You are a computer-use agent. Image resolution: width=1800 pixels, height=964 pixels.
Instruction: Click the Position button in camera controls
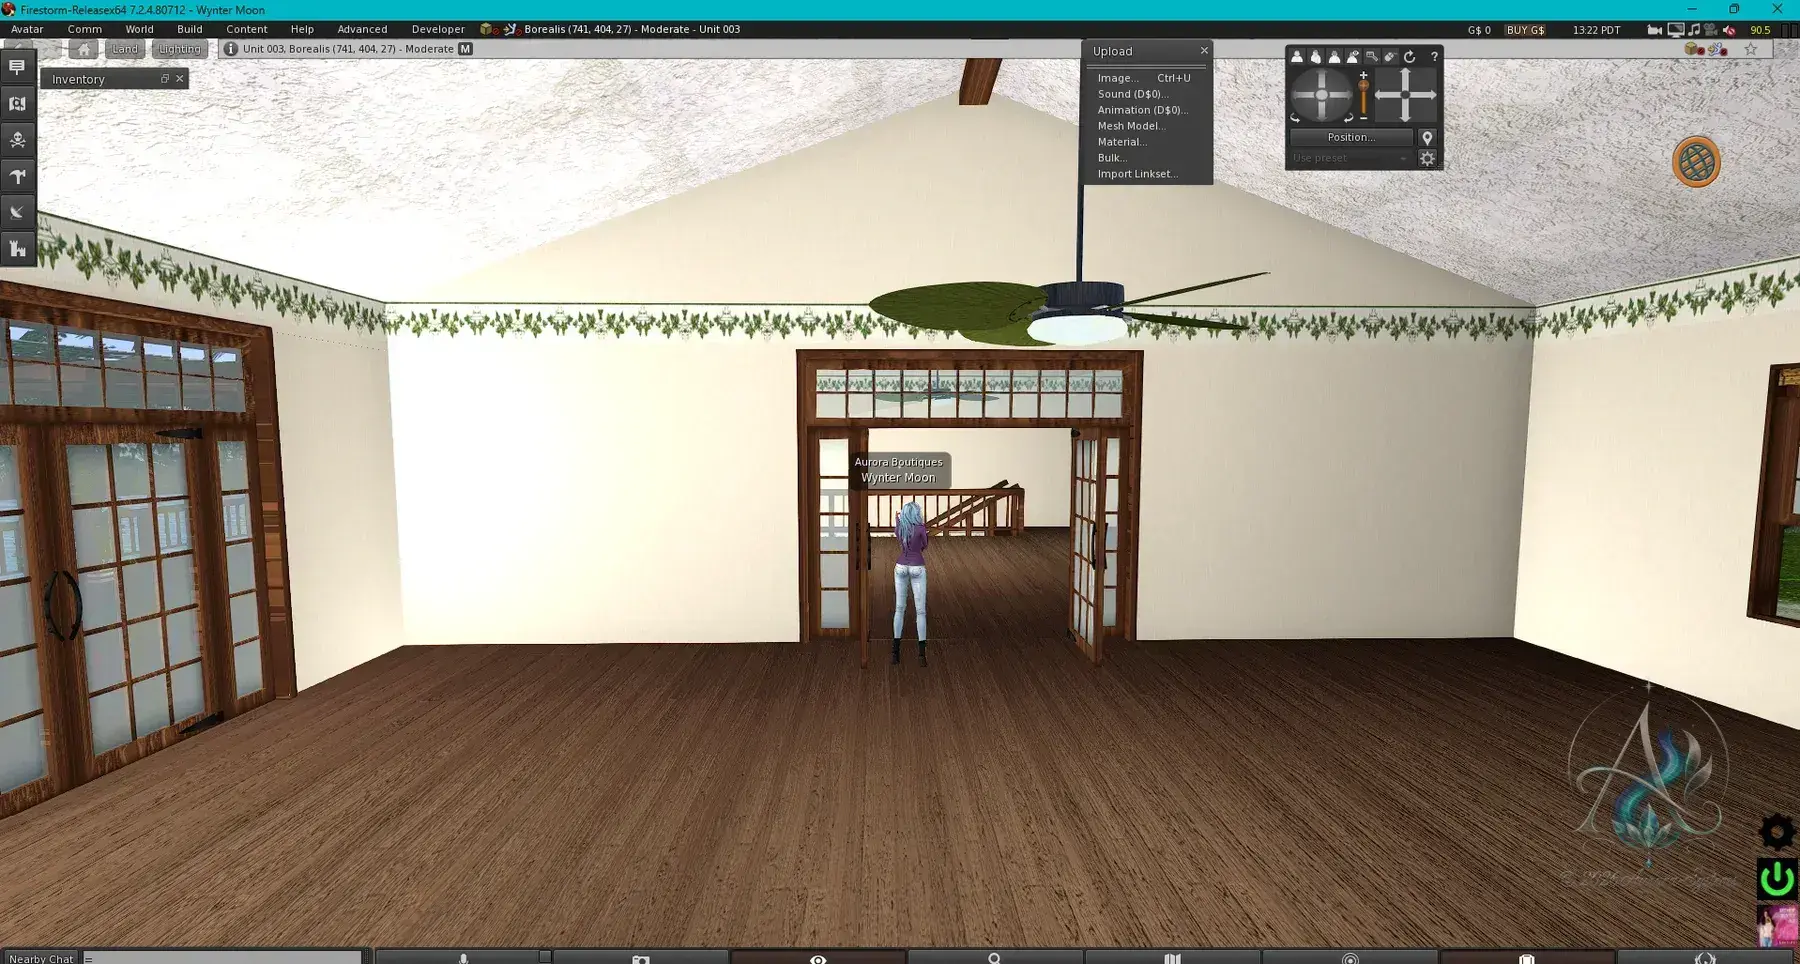point(1351,137)
